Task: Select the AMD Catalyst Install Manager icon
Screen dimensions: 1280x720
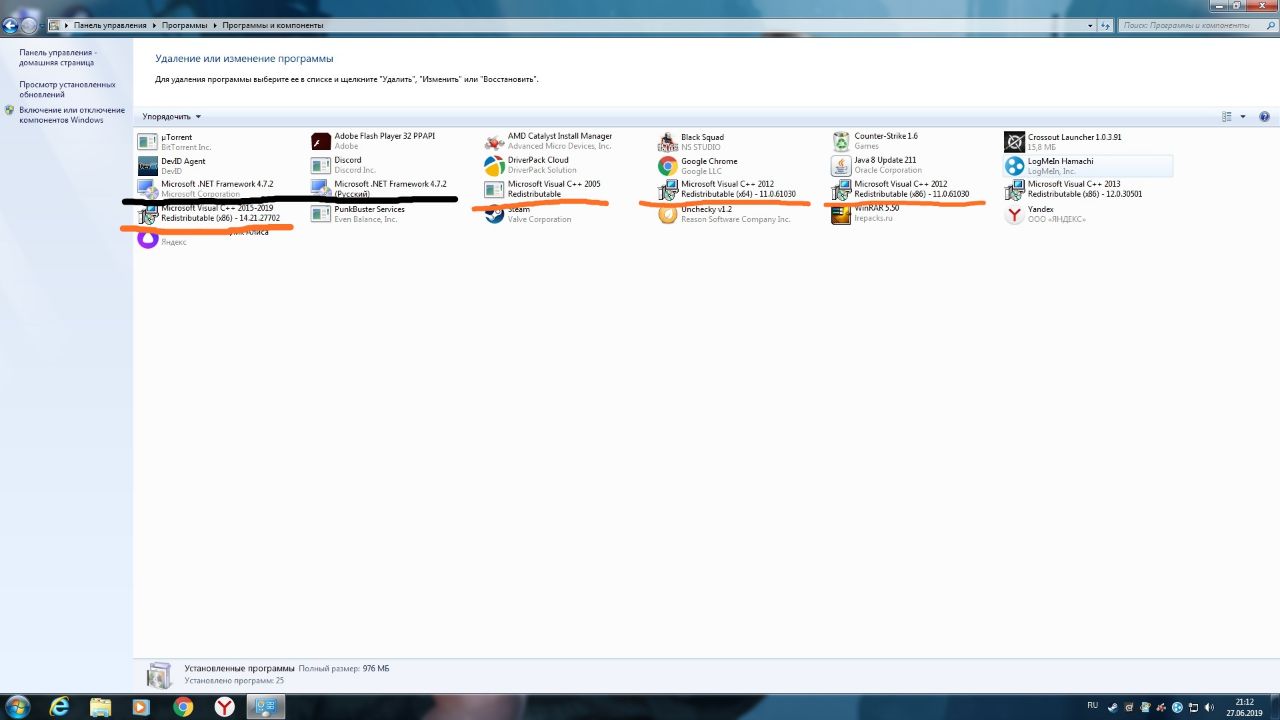Action: (494, 141)
